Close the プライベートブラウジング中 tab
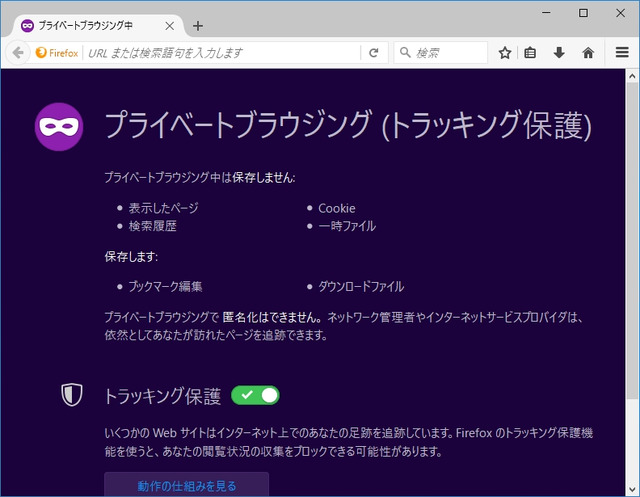The image size is (640, 497). 170,26
